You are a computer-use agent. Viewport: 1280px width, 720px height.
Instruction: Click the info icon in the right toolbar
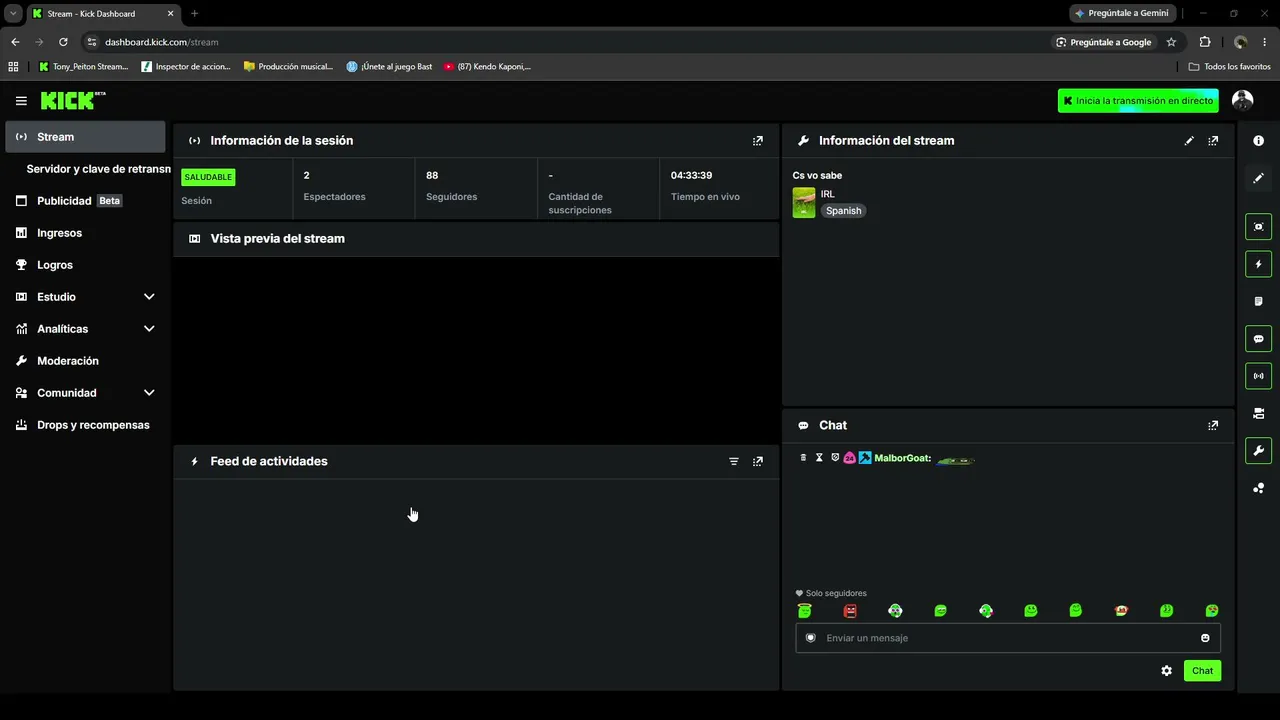click(1259, 141)
